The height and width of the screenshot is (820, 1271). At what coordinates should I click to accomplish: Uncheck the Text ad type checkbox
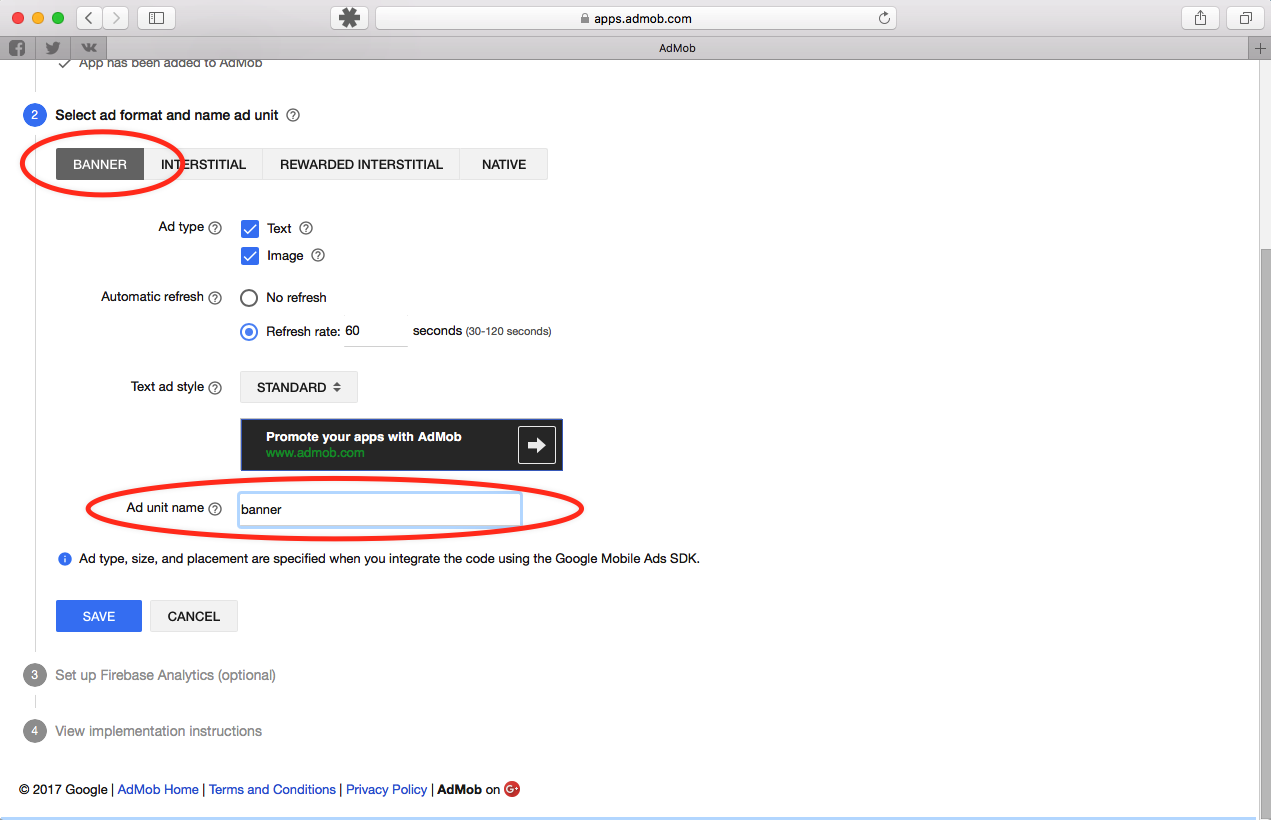click(250, 229)
